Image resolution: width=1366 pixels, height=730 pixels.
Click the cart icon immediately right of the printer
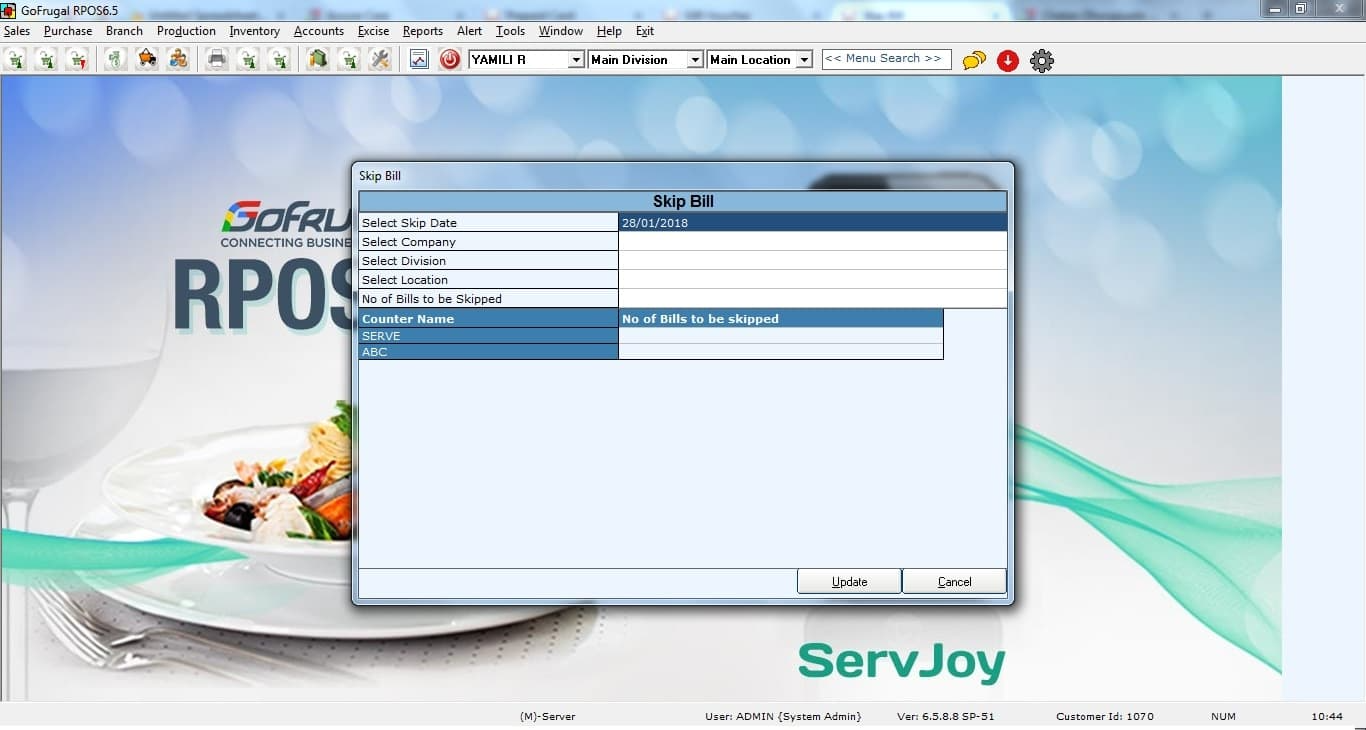pyautogui.click(x=248, y=60)
